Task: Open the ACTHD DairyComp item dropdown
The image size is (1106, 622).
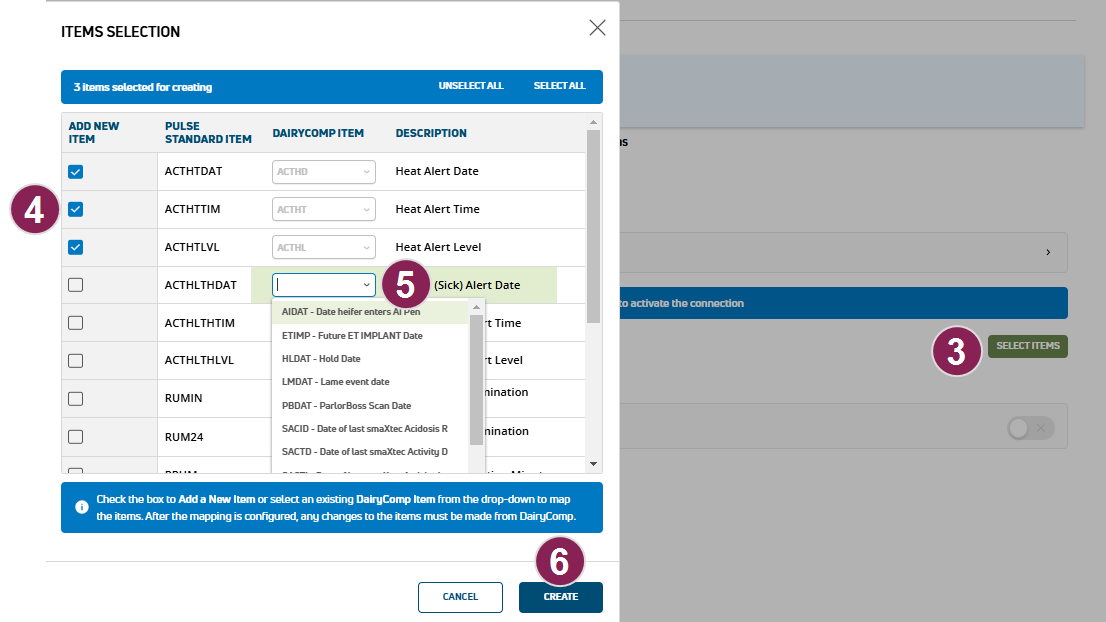Action: click(x=323, y=172)
